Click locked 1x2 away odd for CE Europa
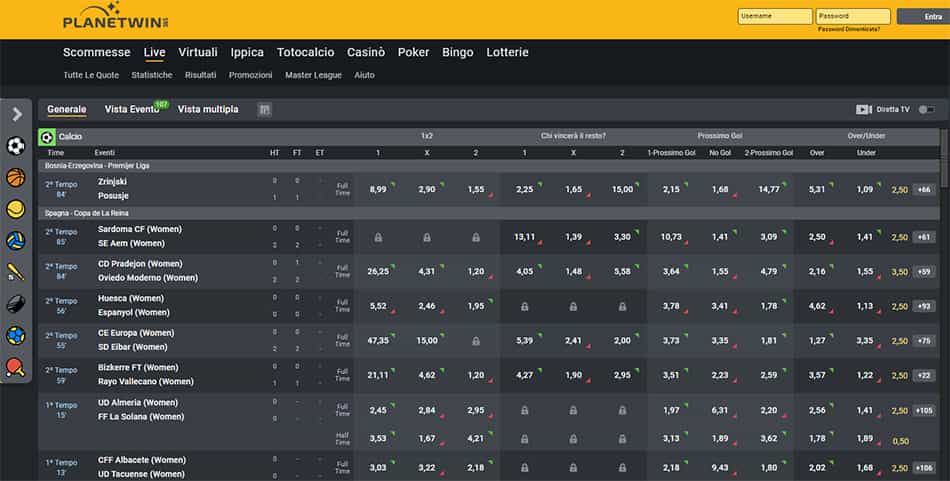 point(476,341)
